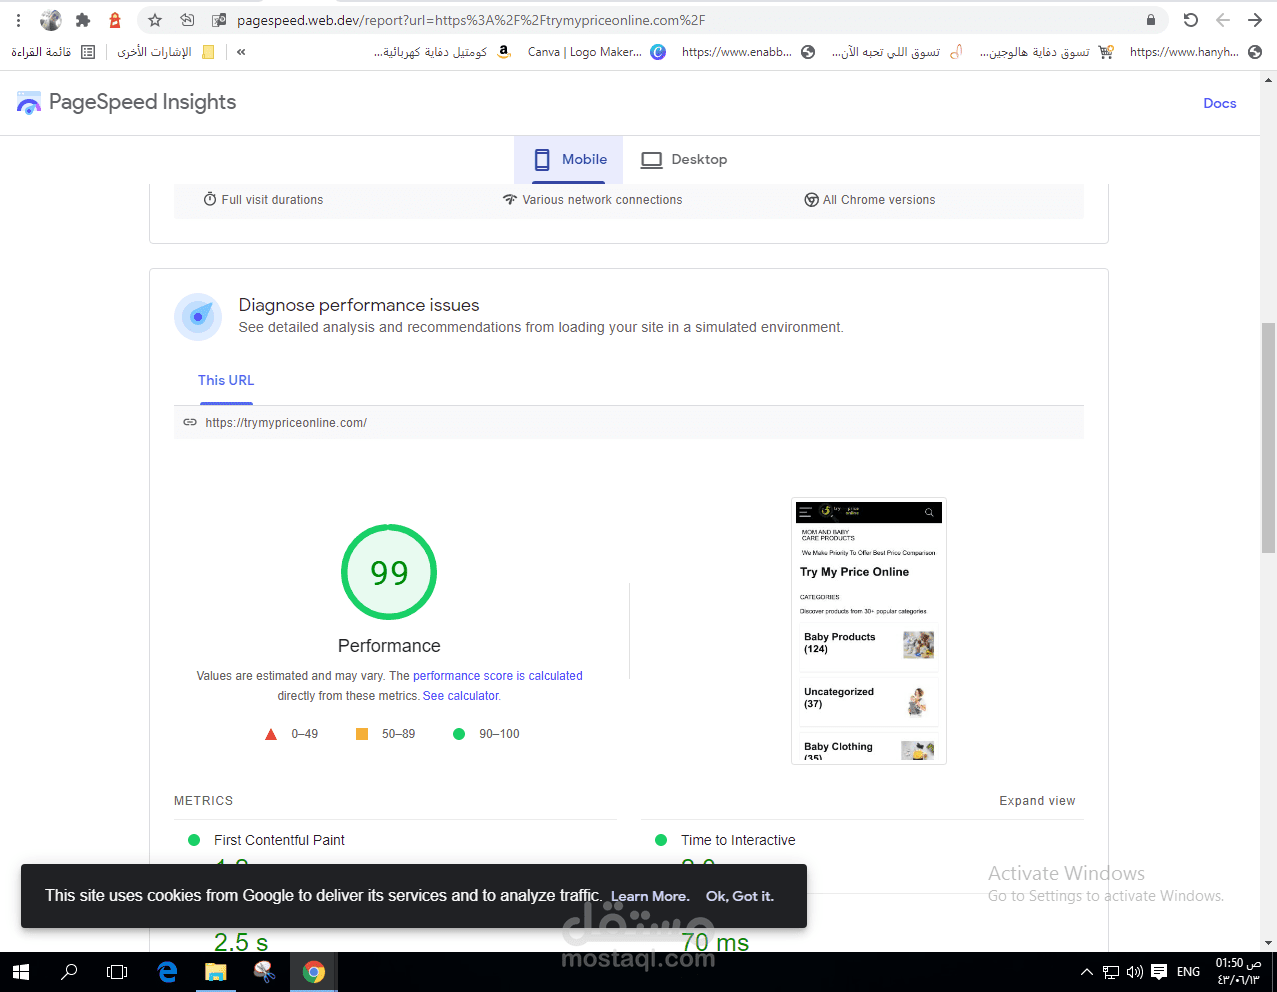Open the Windows Start menu
This screenshot has width=1277, height=992.
[x=21, y=972]
